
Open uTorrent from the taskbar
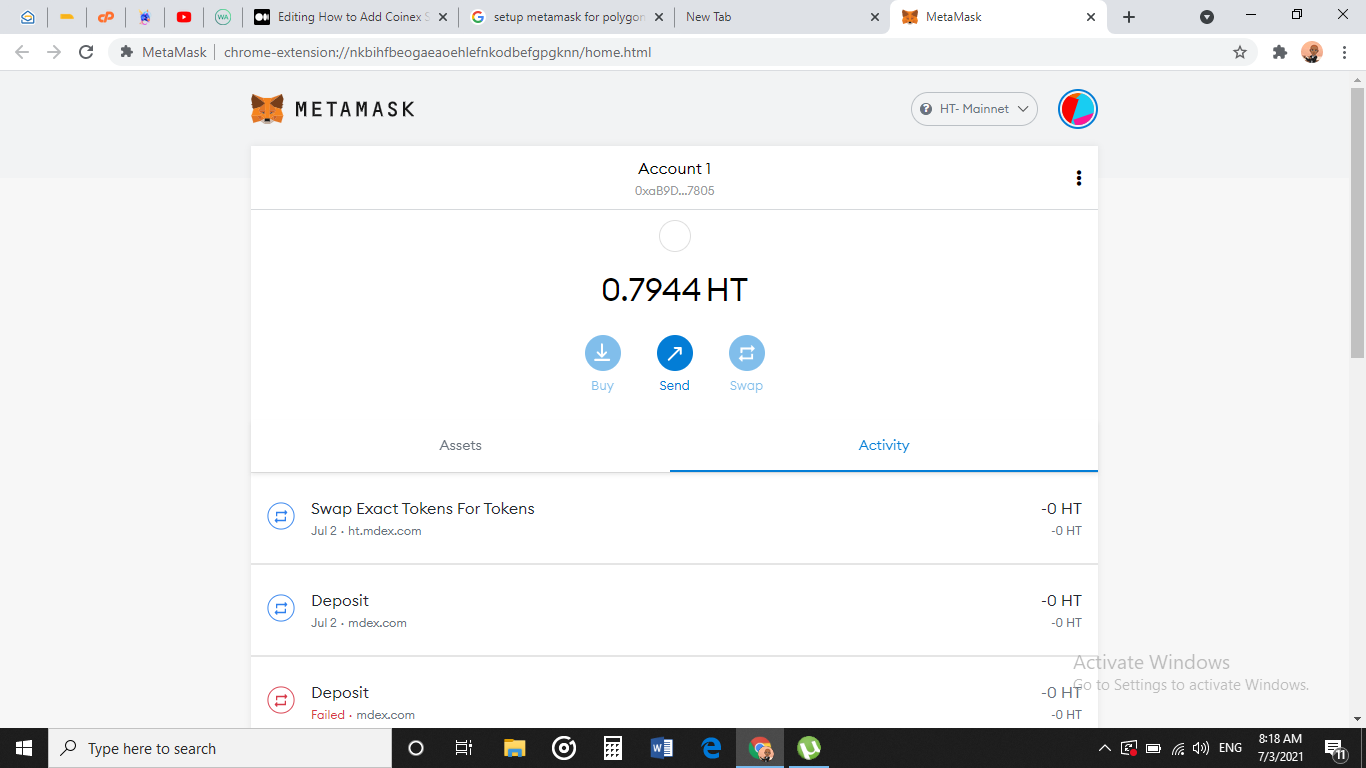click(809, 748)
